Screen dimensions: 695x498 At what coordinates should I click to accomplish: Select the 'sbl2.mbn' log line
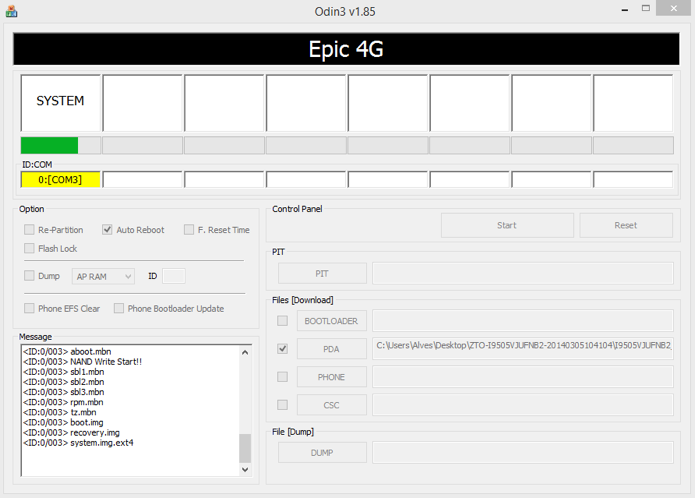pyautogui.click(x=63, y=382)
